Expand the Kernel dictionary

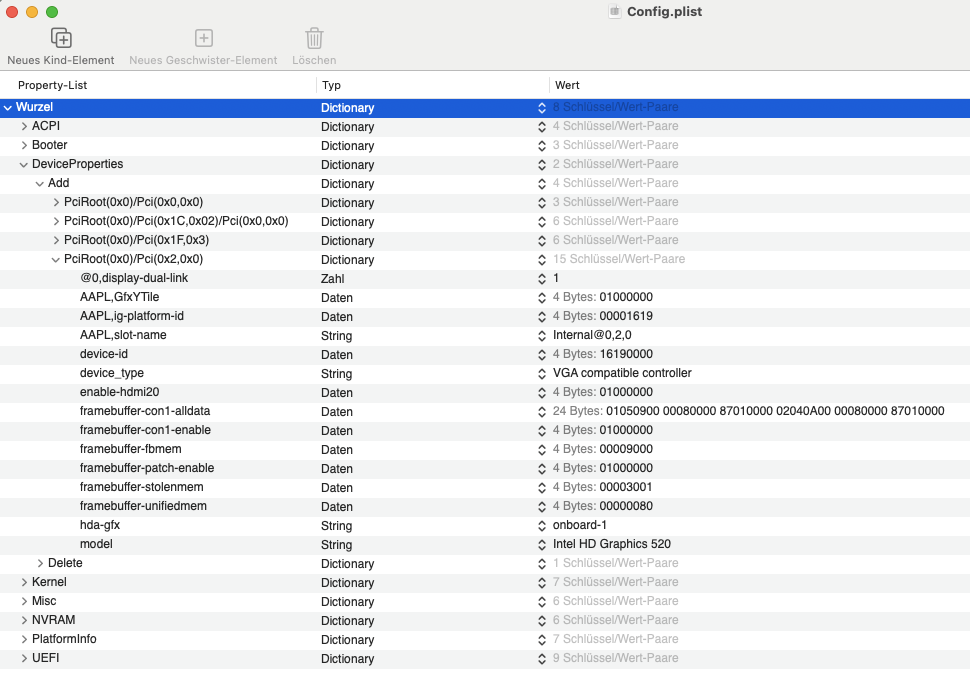[24, 582]
